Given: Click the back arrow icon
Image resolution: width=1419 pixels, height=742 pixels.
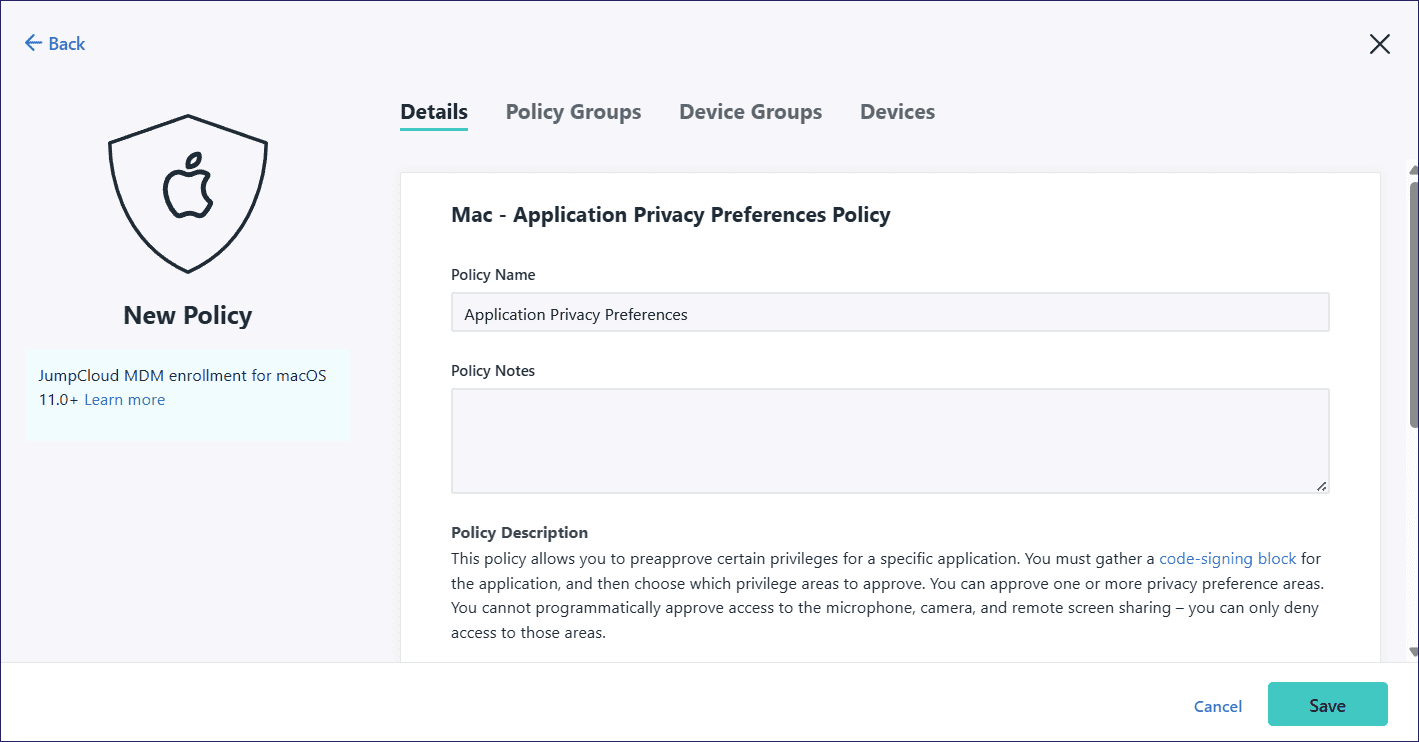Looking at the screenshot, I should [x=33, y=43].
